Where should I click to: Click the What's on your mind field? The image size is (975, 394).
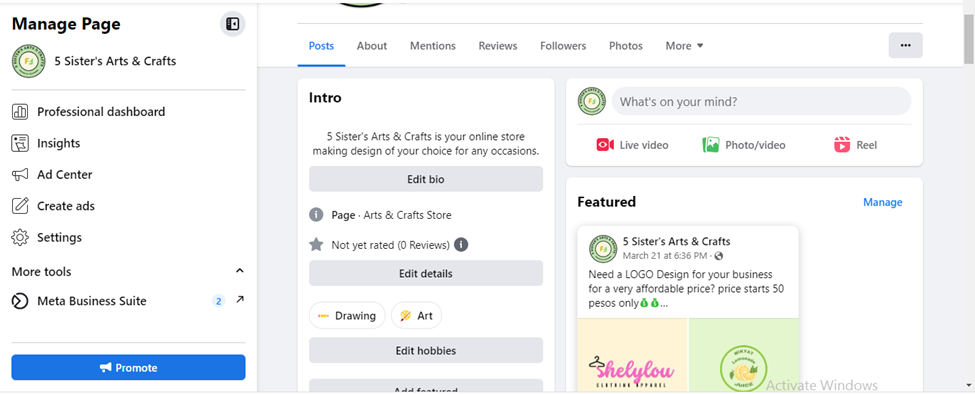coord(762,101)
